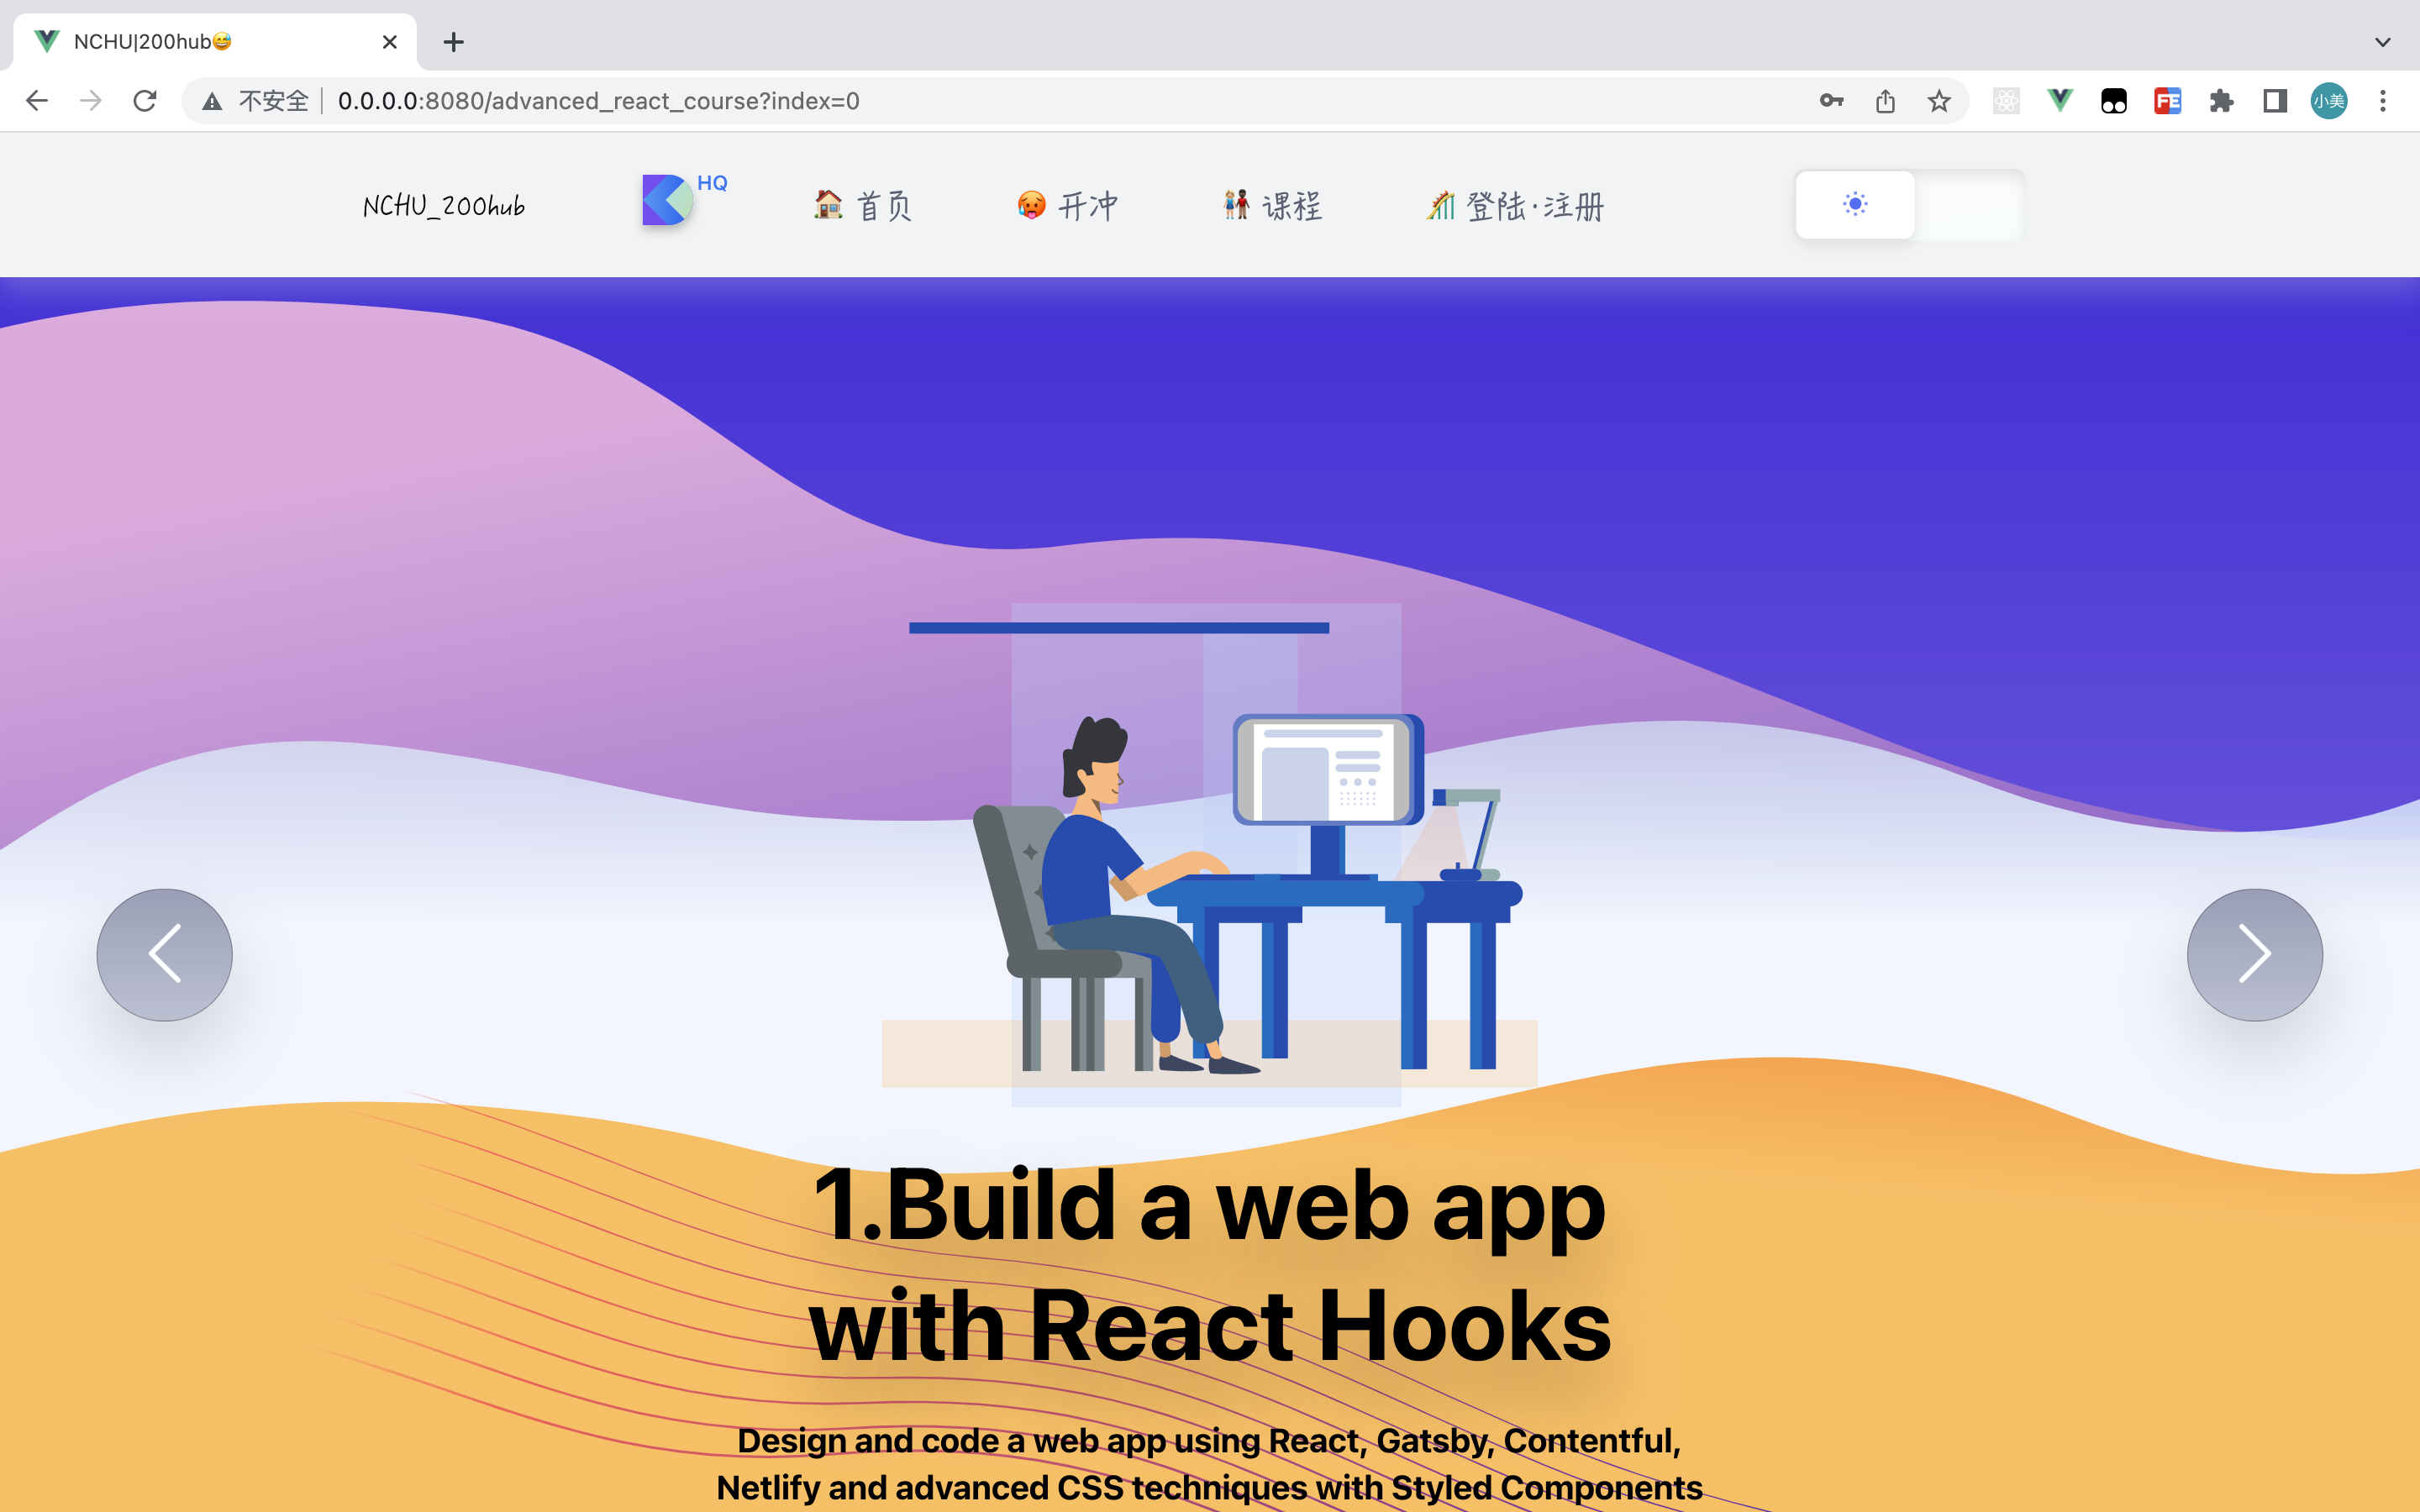Screen dimensions: 2420x1512
Task: Click the heading '1.Build a web app with React Hooks'
Action: click(1210, 1265)
